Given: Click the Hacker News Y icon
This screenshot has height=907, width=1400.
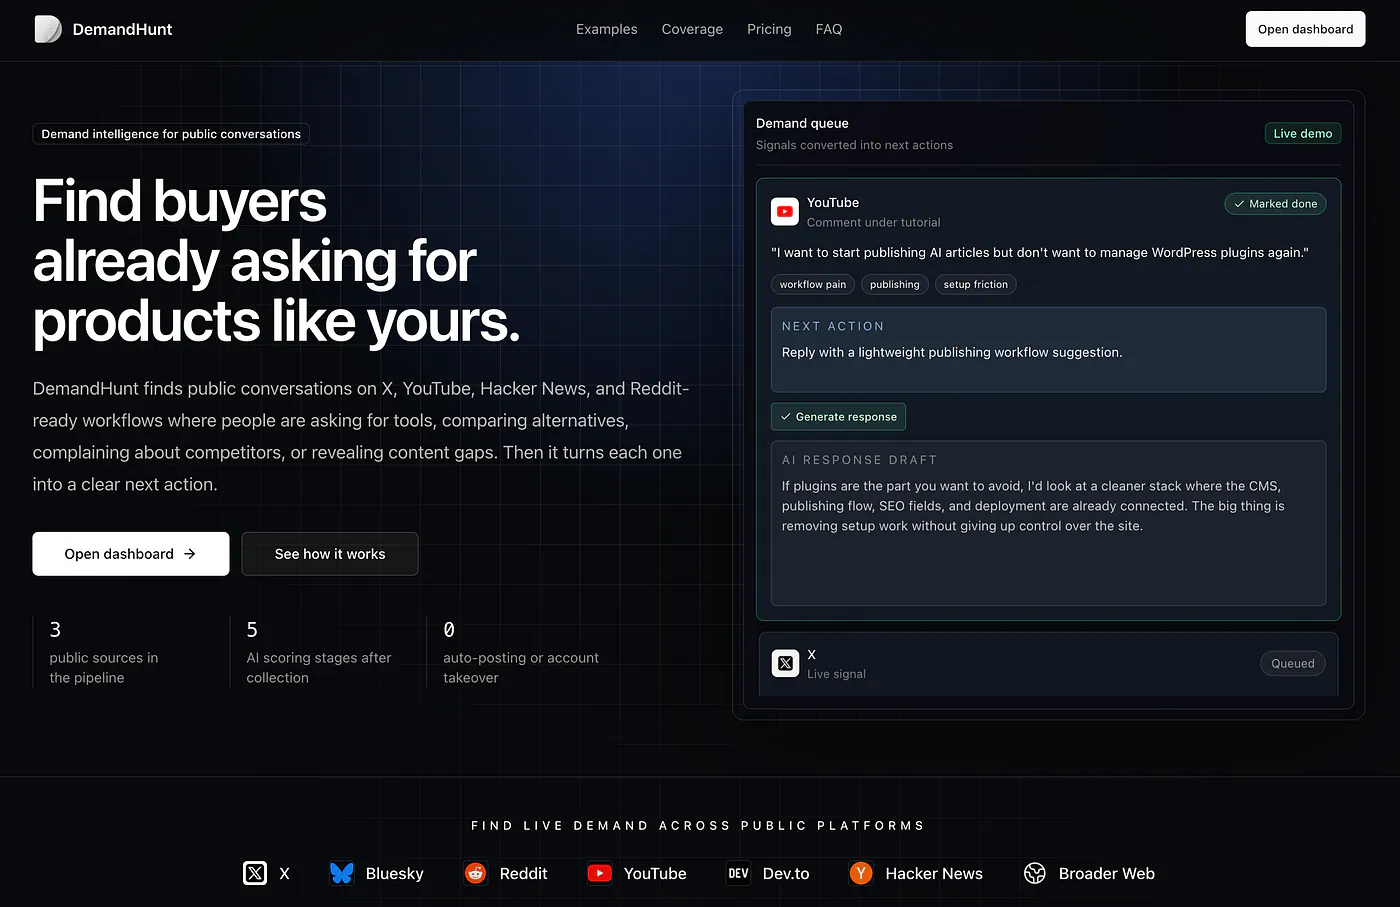Looking at the screenshot, I should pos(861,873).
